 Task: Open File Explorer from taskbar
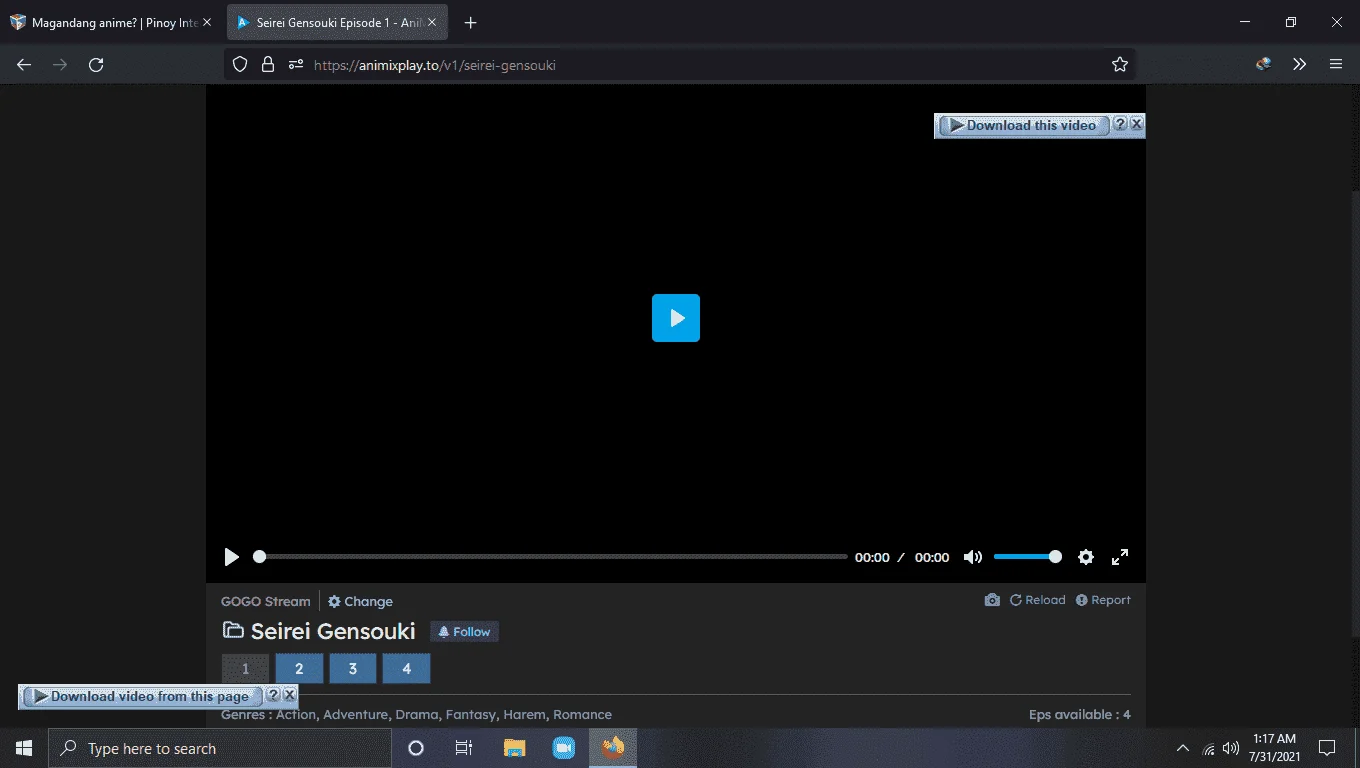point(515,748)
